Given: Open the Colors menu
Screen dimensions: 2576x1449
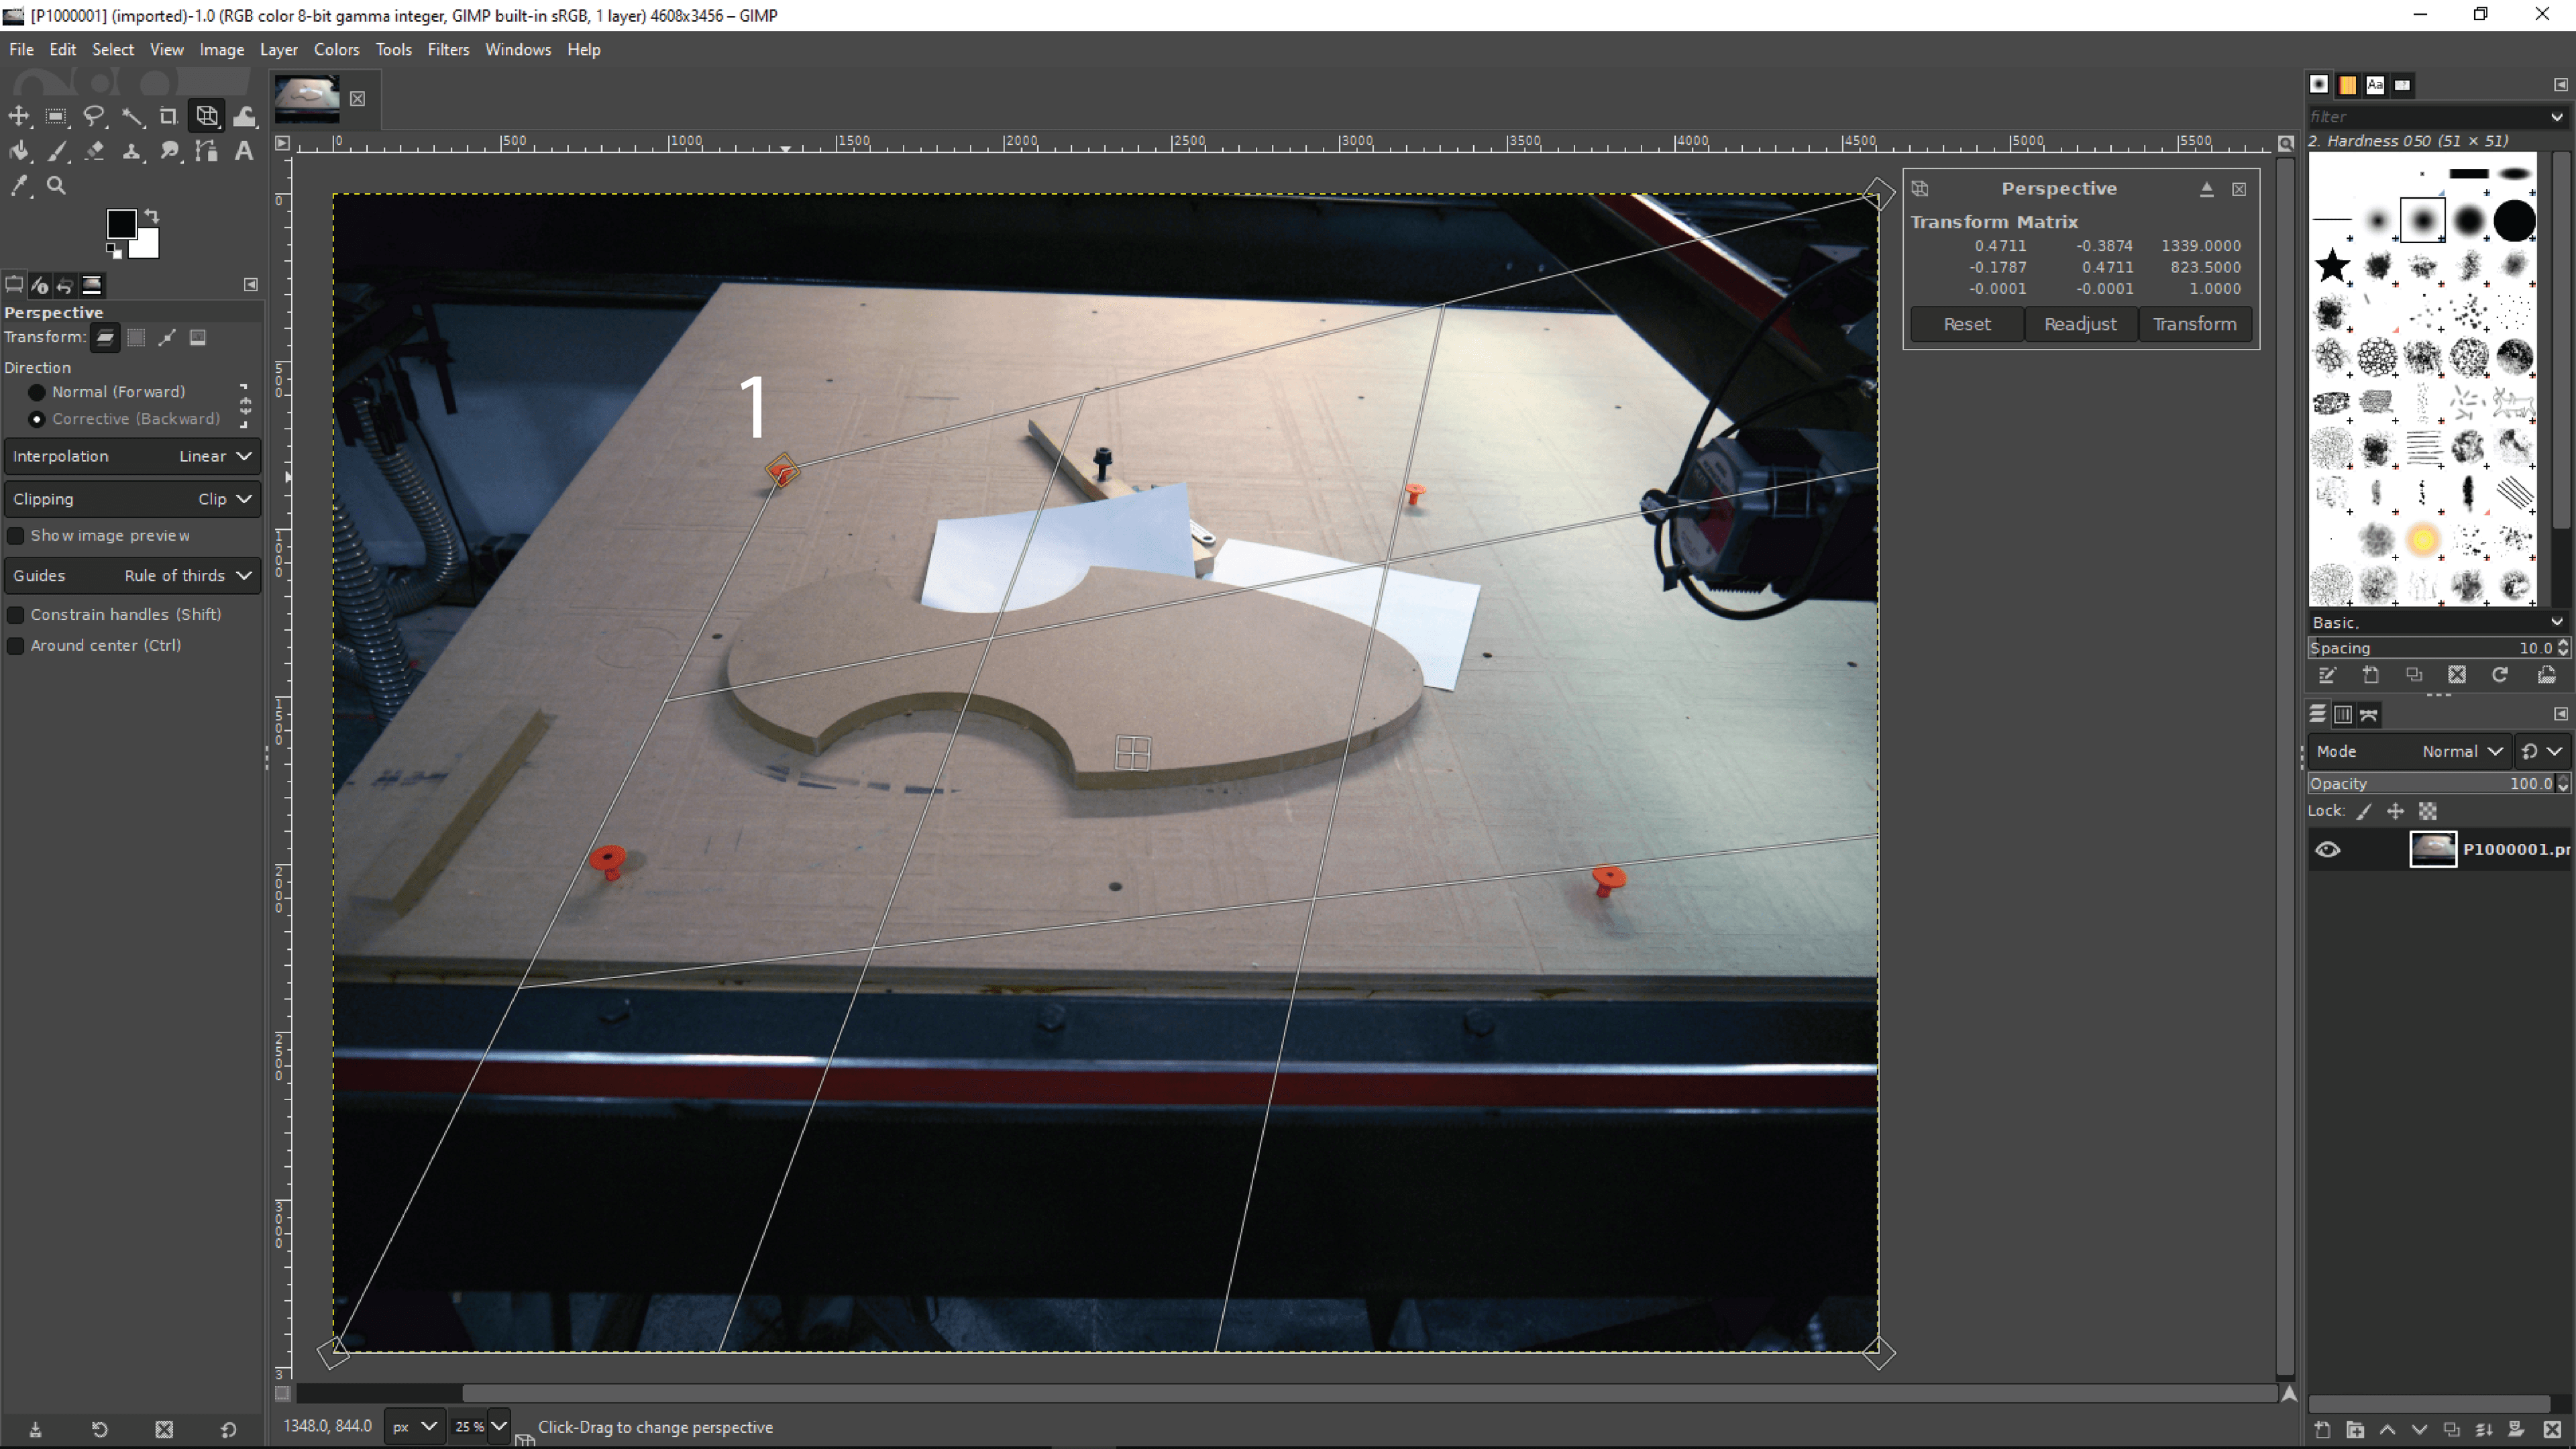Looking at the screenshot, I should 336,49.
